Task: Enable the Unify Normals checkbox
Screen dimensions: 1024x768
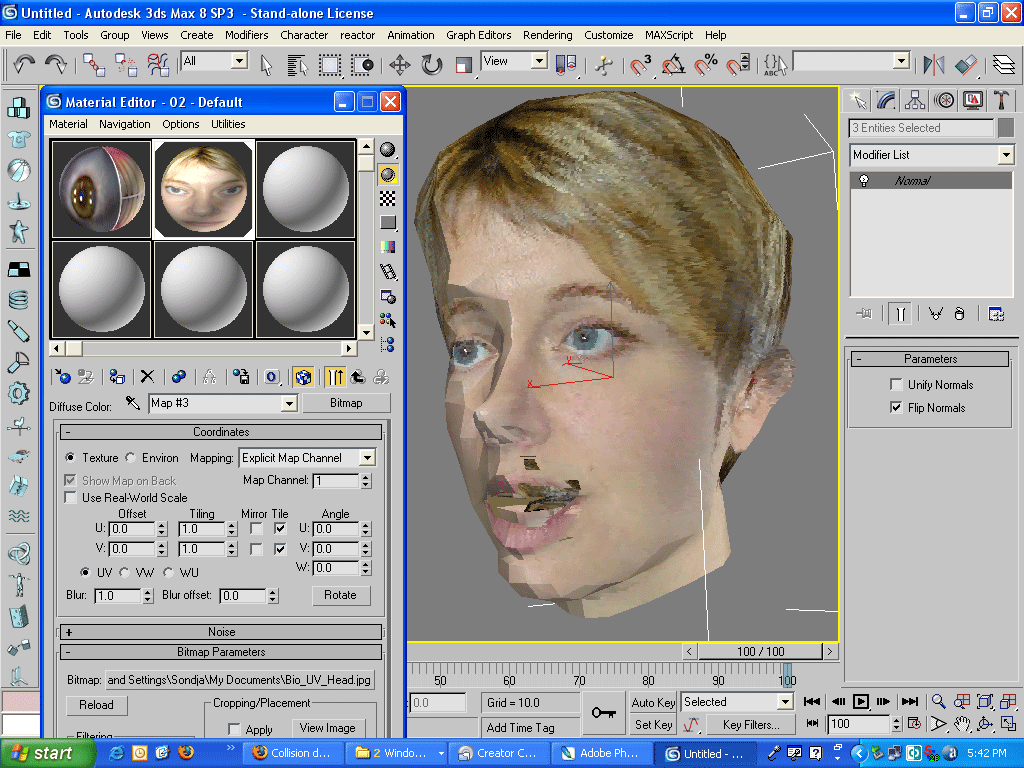Action: (896, 385)
